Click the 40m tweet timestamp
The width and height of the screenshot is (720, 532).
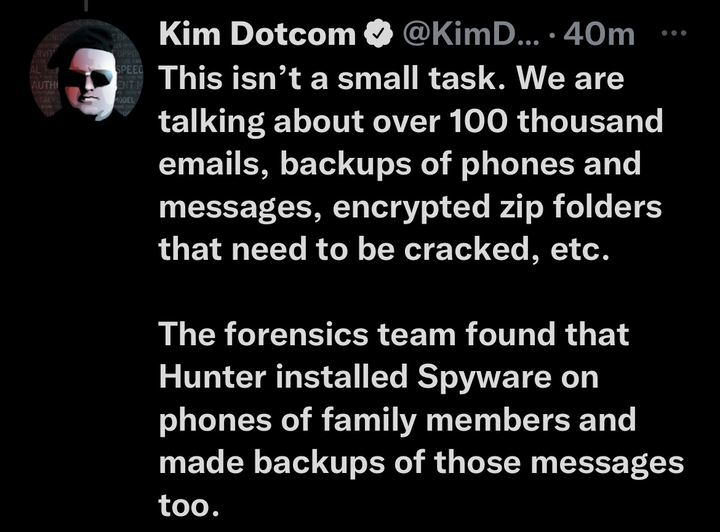599,37
